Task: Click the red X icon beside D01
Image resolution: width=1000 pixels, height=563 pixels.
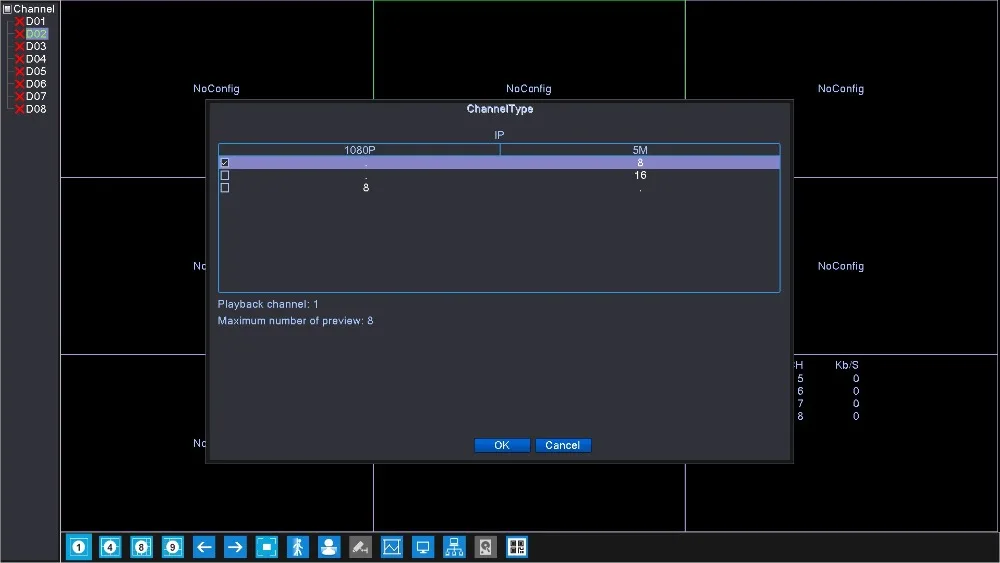Action: (x=19, y=22)
